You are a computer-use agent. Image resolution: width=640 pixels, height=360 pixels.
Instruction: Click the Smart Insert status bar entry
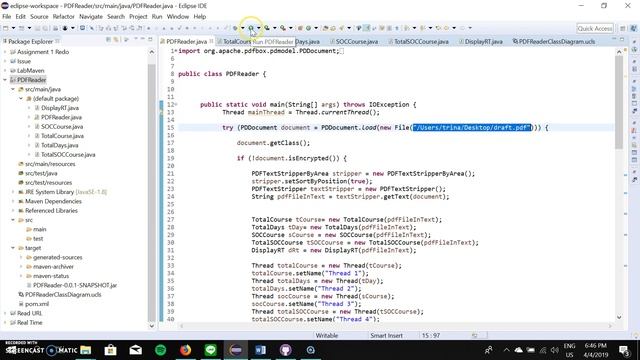[386, 336]
